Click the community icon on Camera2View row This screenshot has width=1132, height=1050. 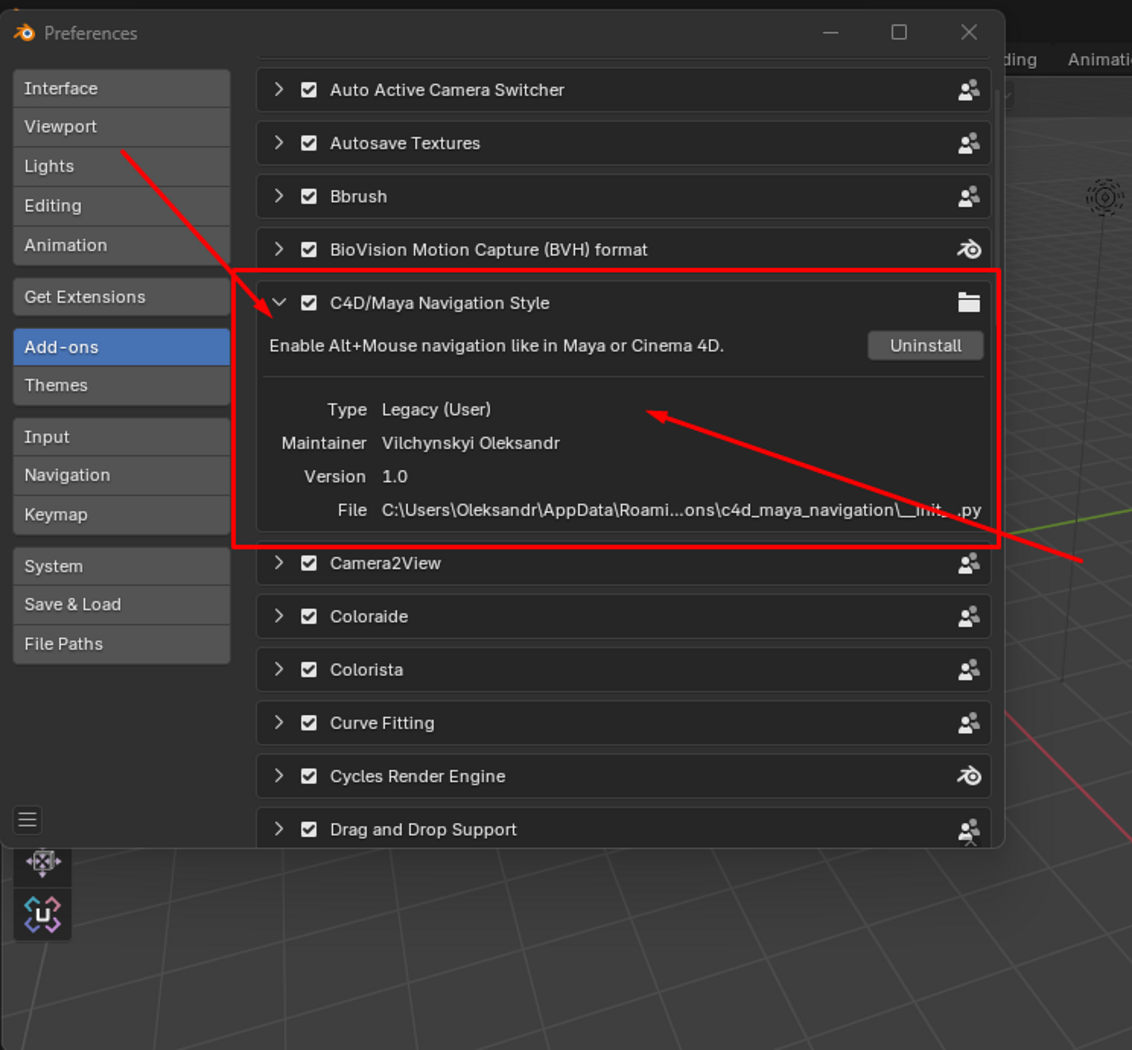click(x=969, y=563)
